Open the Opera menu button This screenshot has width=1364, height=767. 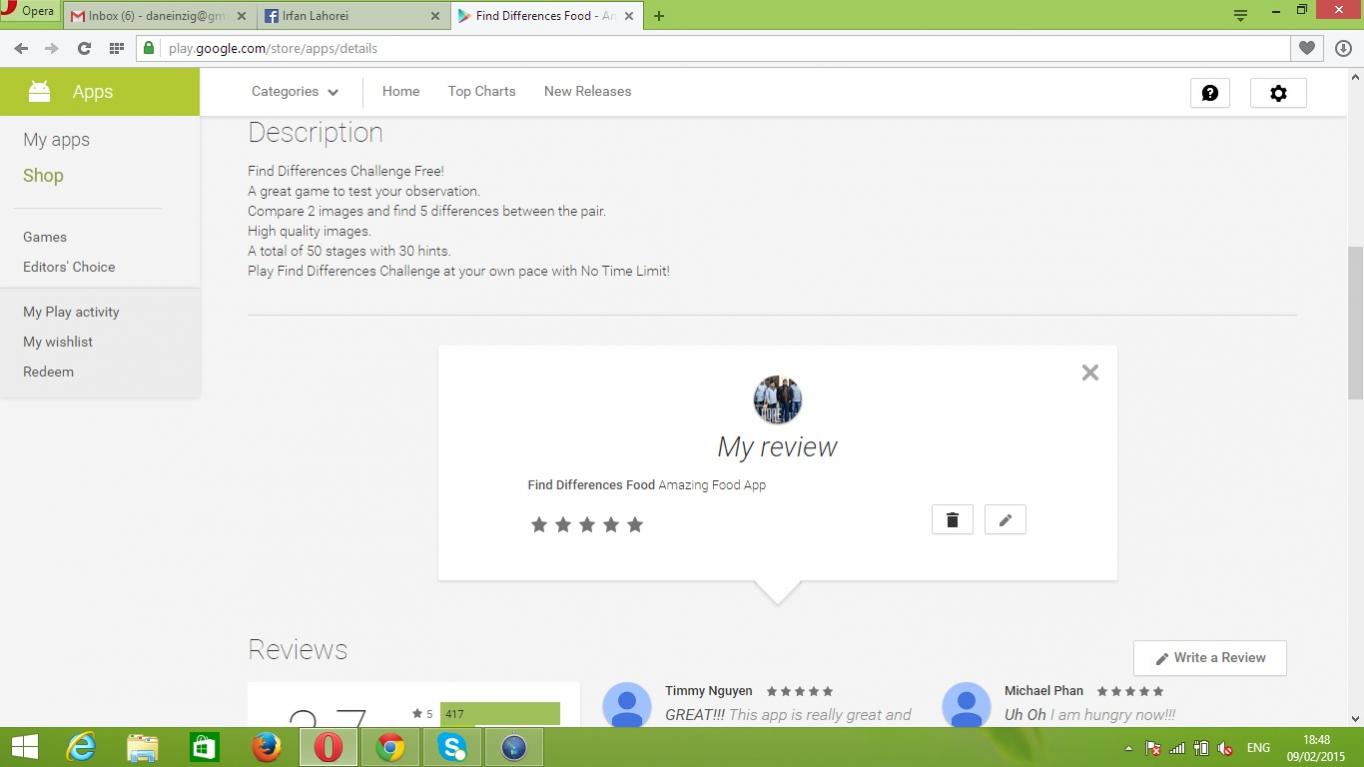(29, 12)
